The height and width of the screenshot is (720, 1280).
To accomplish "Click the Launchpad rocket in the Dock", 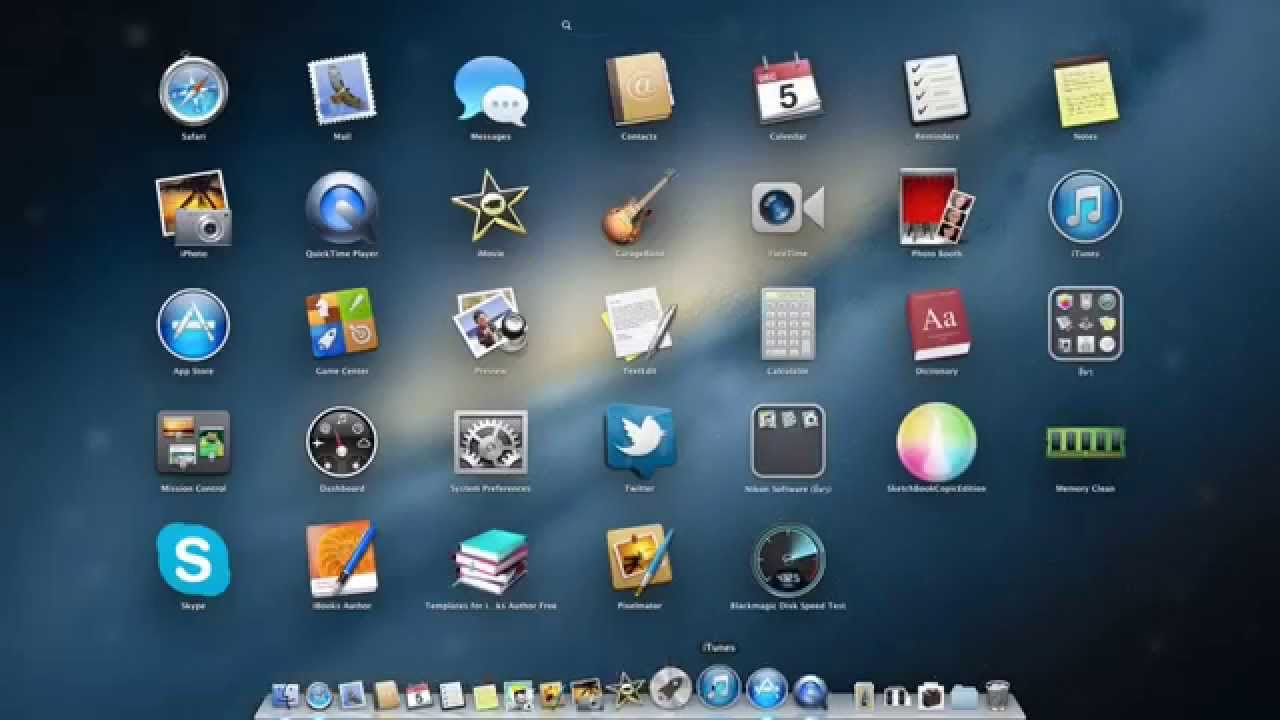I will point(670,688).
